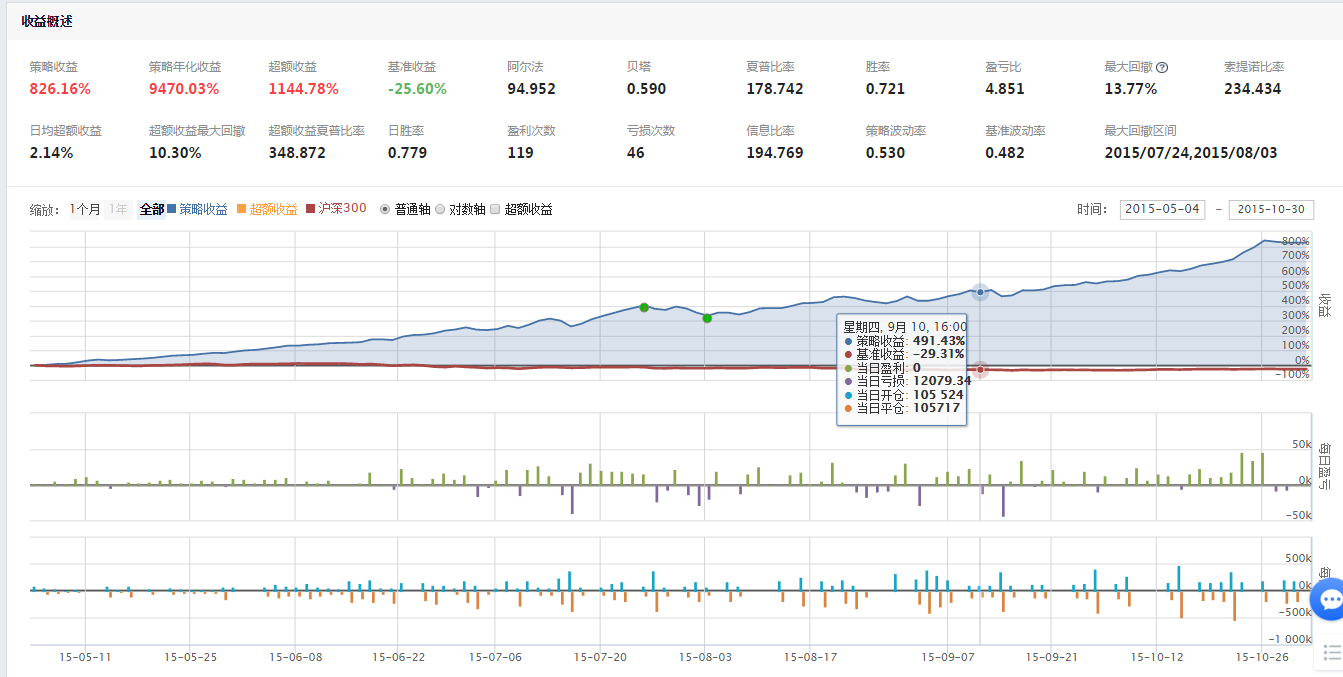Click the 贝塔 value 0.590

click(647, 89)
